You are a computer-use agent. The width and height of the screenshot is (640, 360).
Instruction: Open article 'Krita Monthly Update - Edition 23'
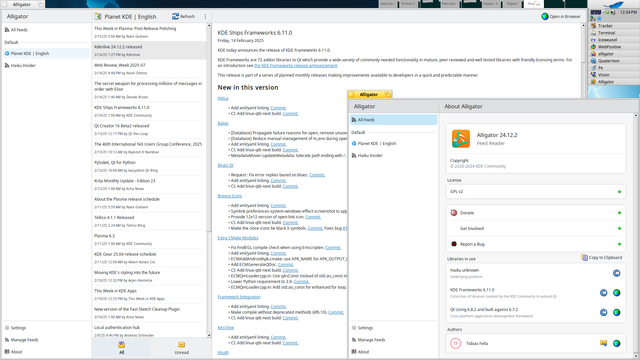tap(149, 184)
